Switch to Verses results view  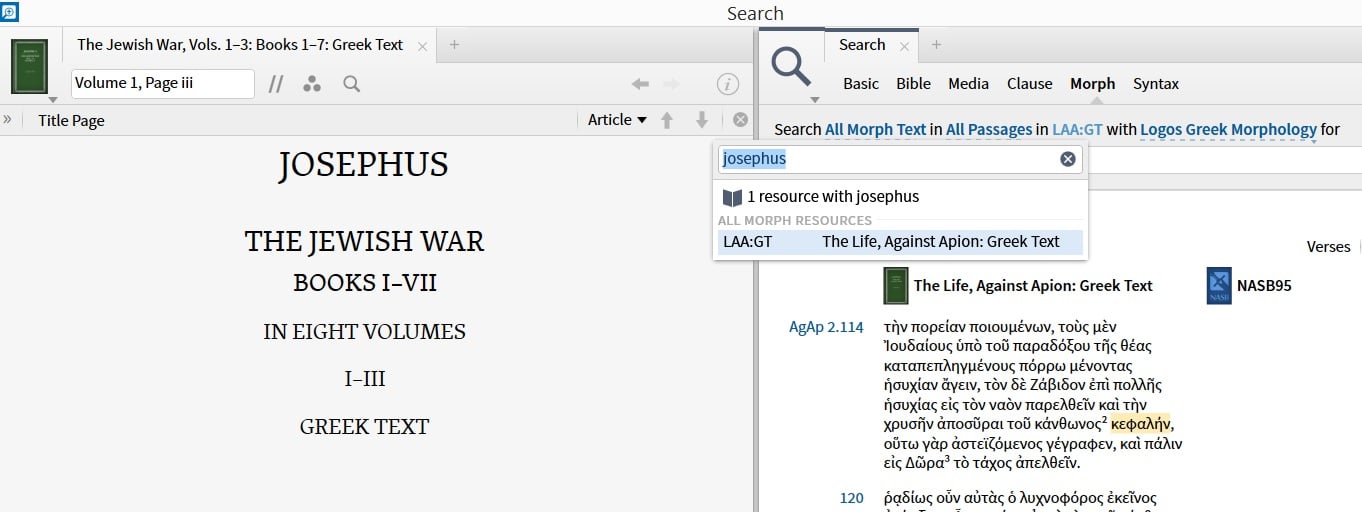pos(1328,246)
